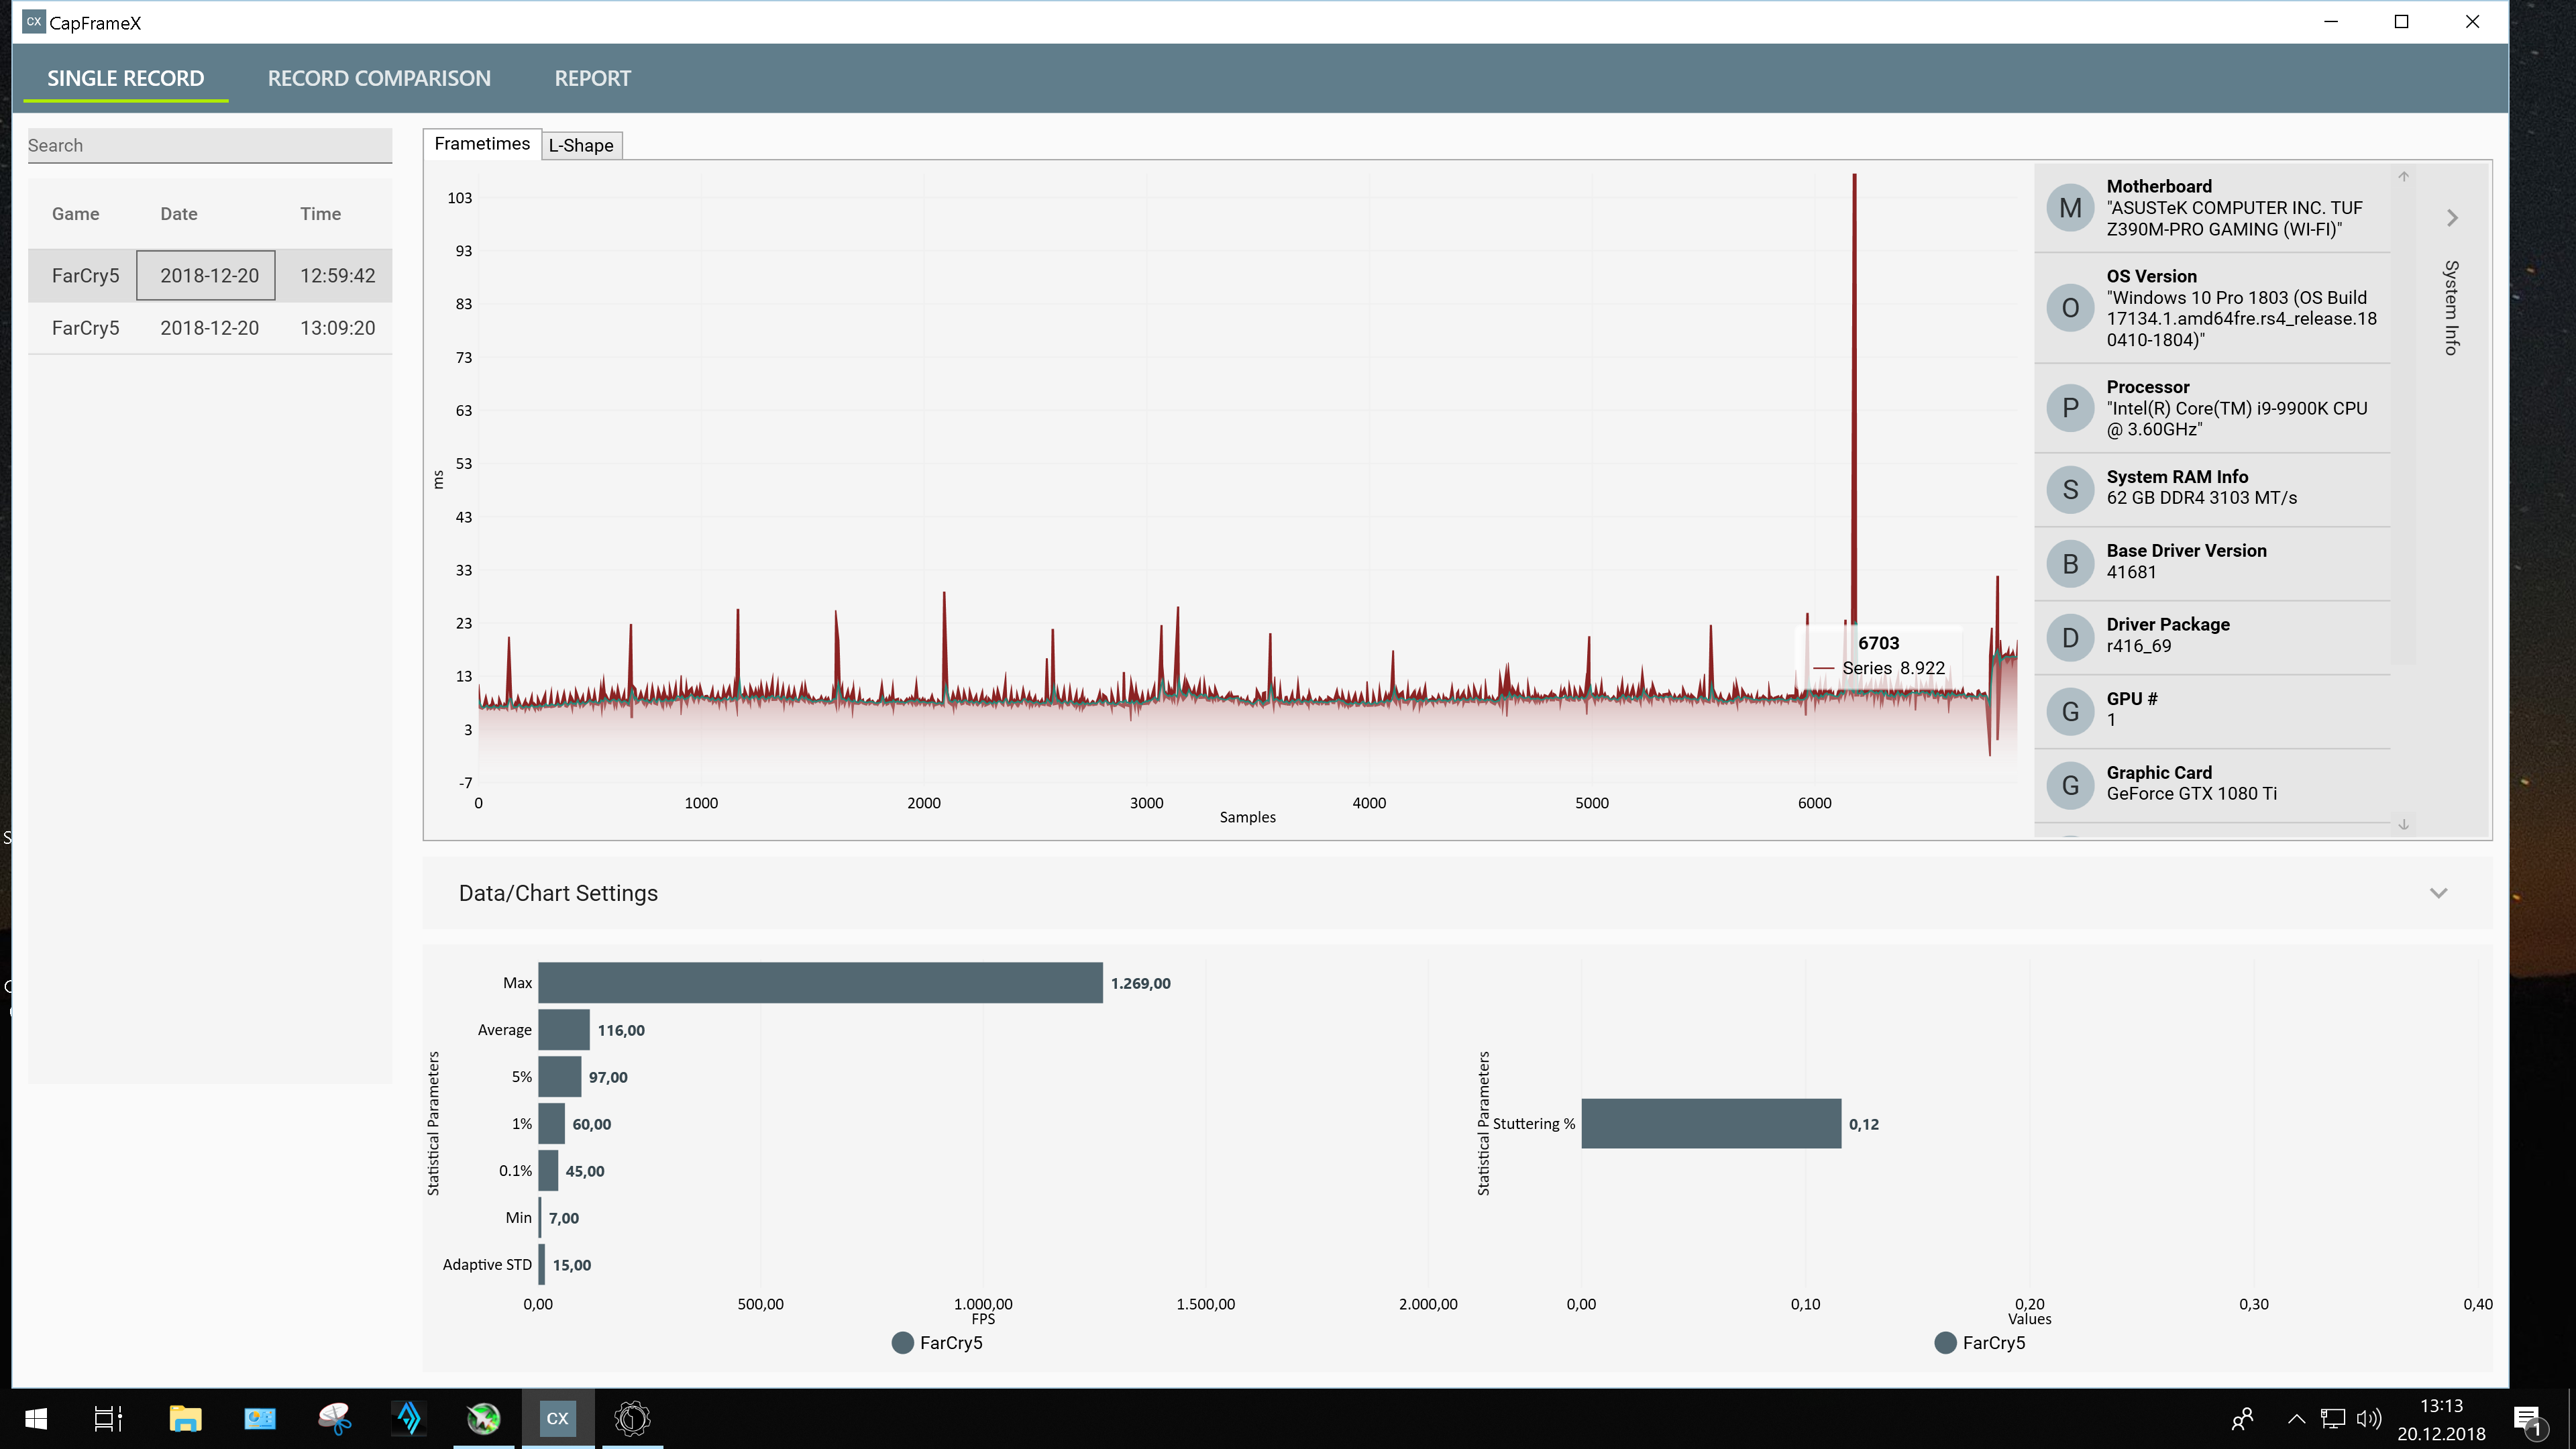
Task: Click the Driver Package value r416_69
Action: [x=2139, y=646]
